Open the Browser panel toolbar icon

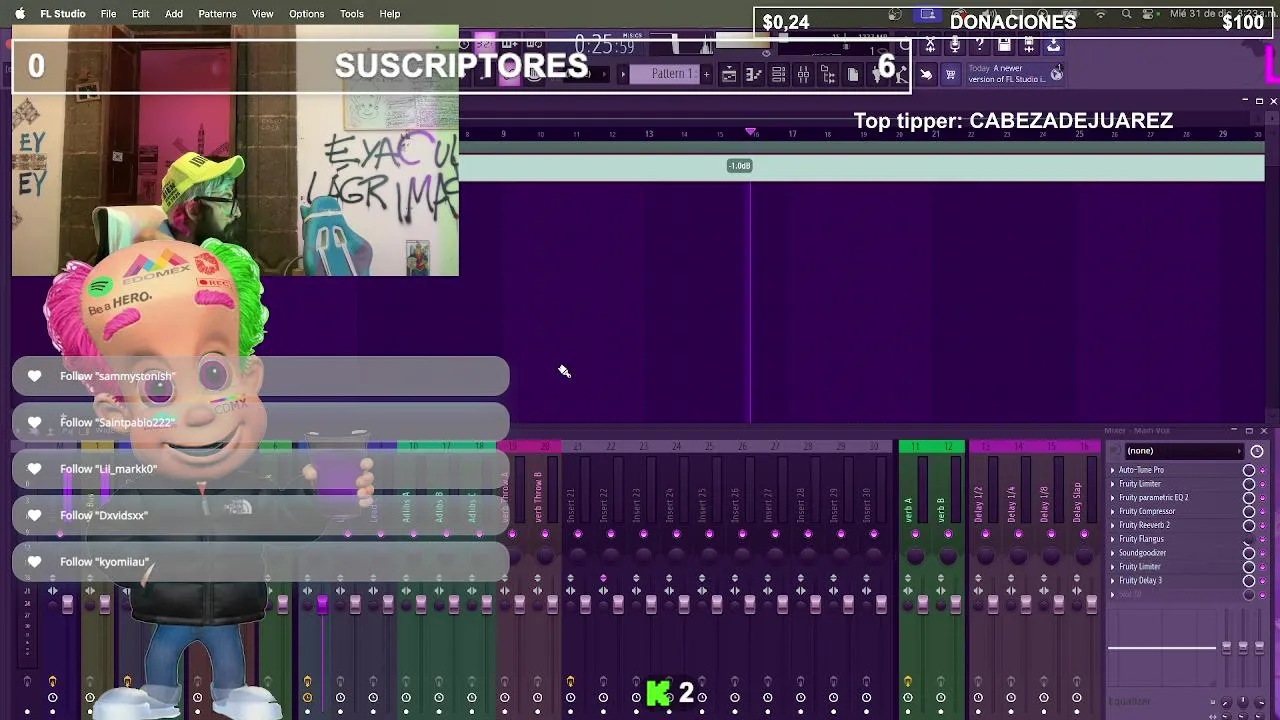[828, 74]
